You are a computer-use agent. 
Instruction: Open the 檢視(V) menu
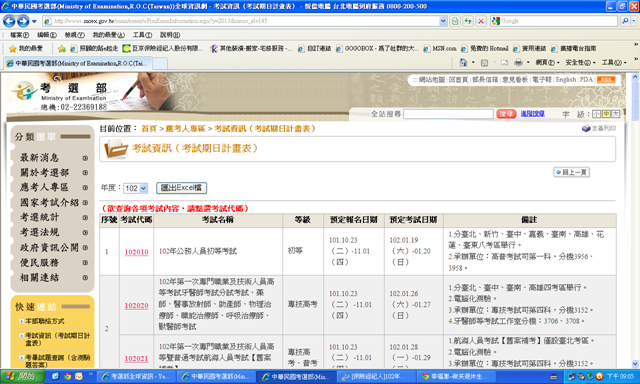point(74,35)
